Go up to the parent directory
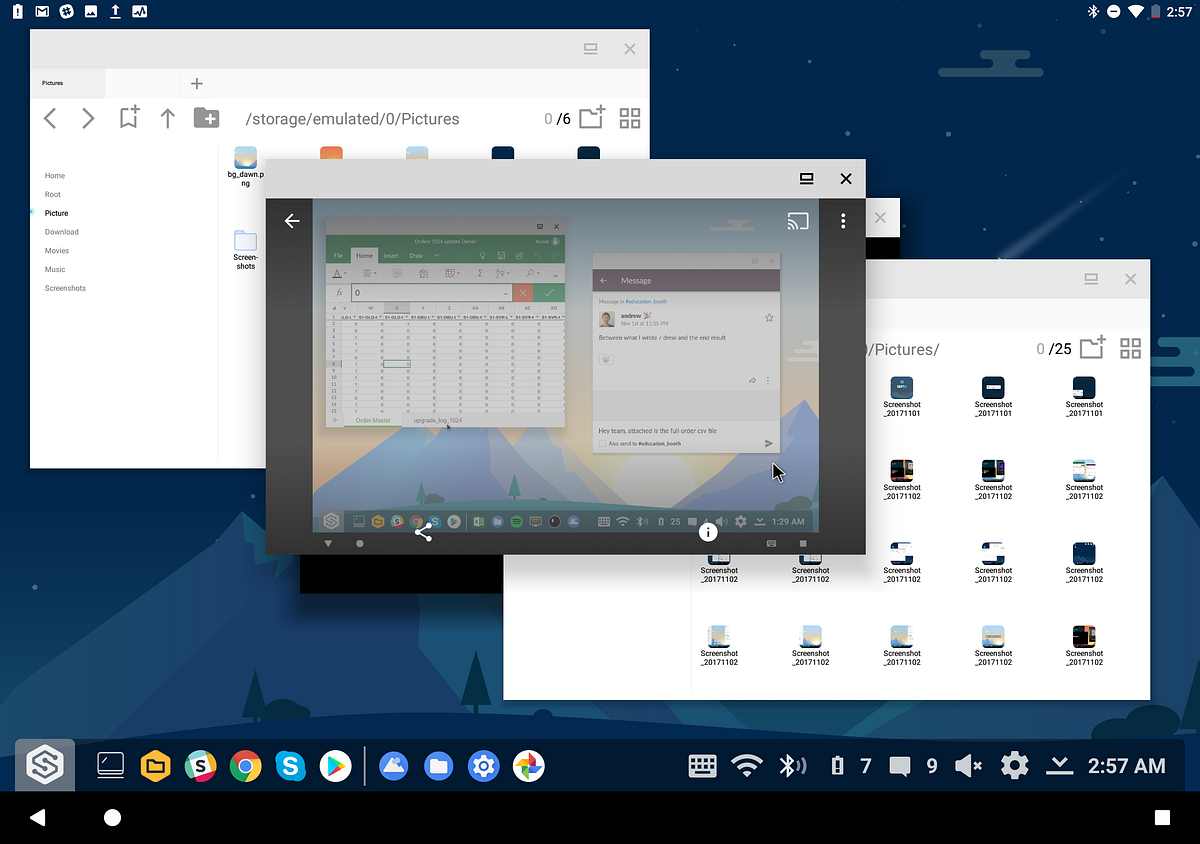The height and width of the screenshot is (844, 1200). [168, 117]
